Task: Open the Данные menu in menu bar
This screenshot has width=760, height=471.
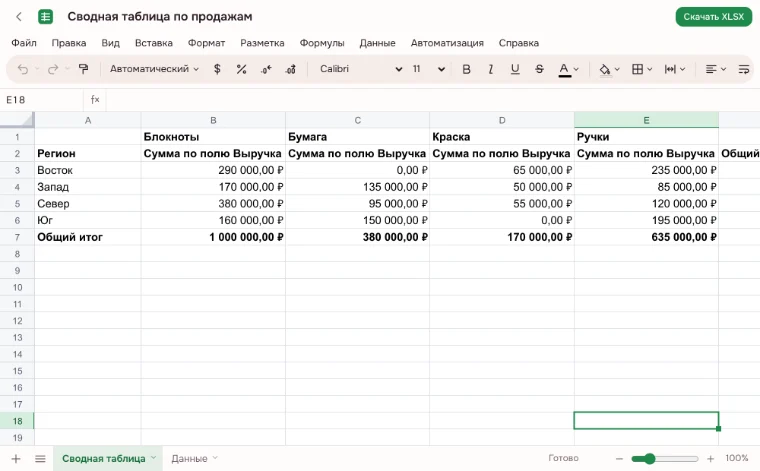Action: click(378, 43)
